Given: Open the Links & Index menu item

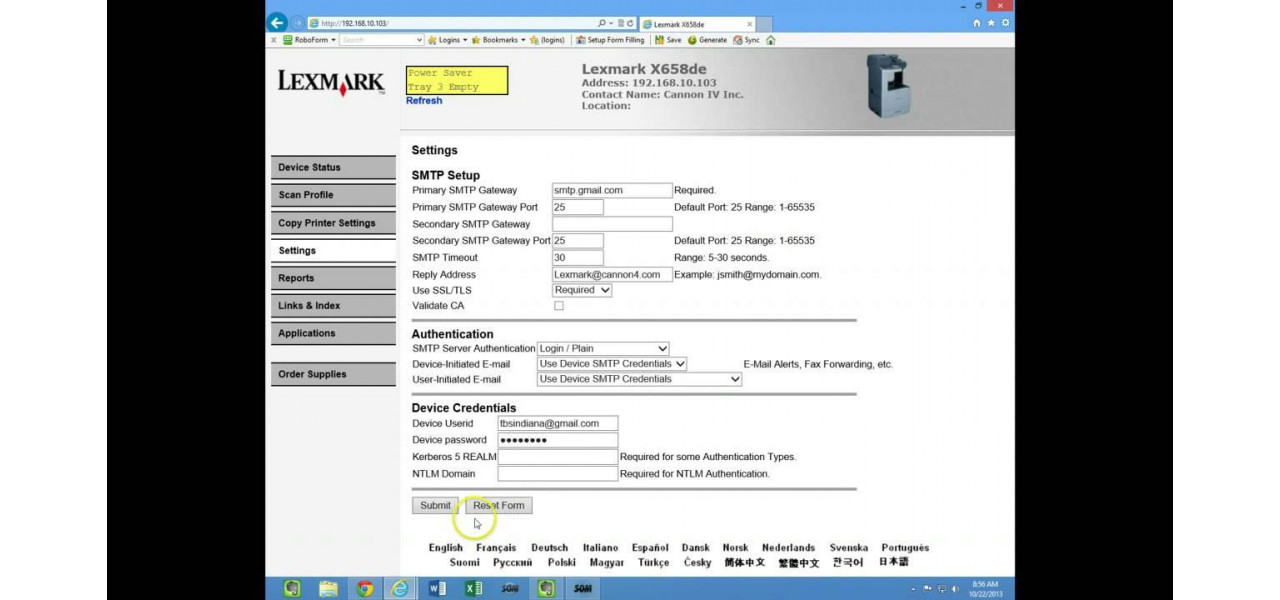Looking at the screenshot, I should (334, 306).
